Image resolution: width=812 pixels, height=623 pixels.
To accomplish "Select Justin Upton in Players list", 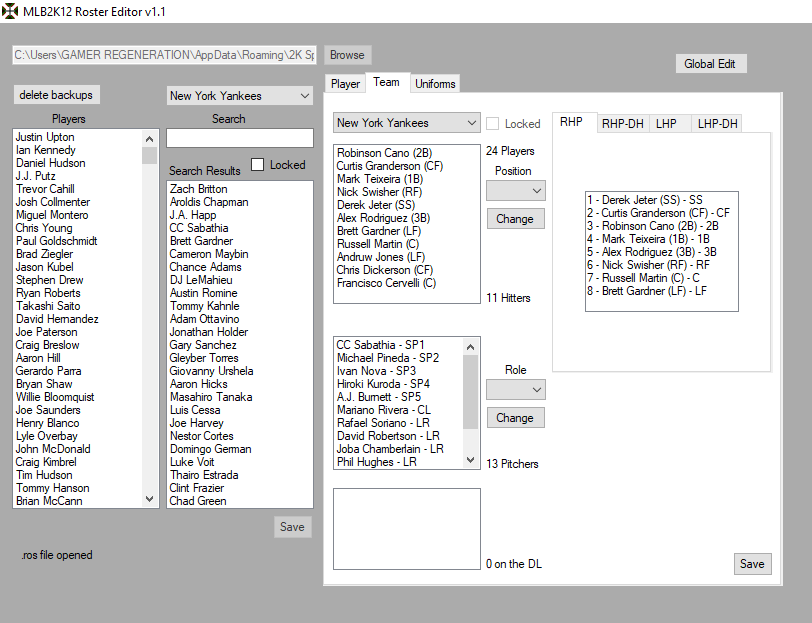I will pyautogui.click(x=45, y=137).
